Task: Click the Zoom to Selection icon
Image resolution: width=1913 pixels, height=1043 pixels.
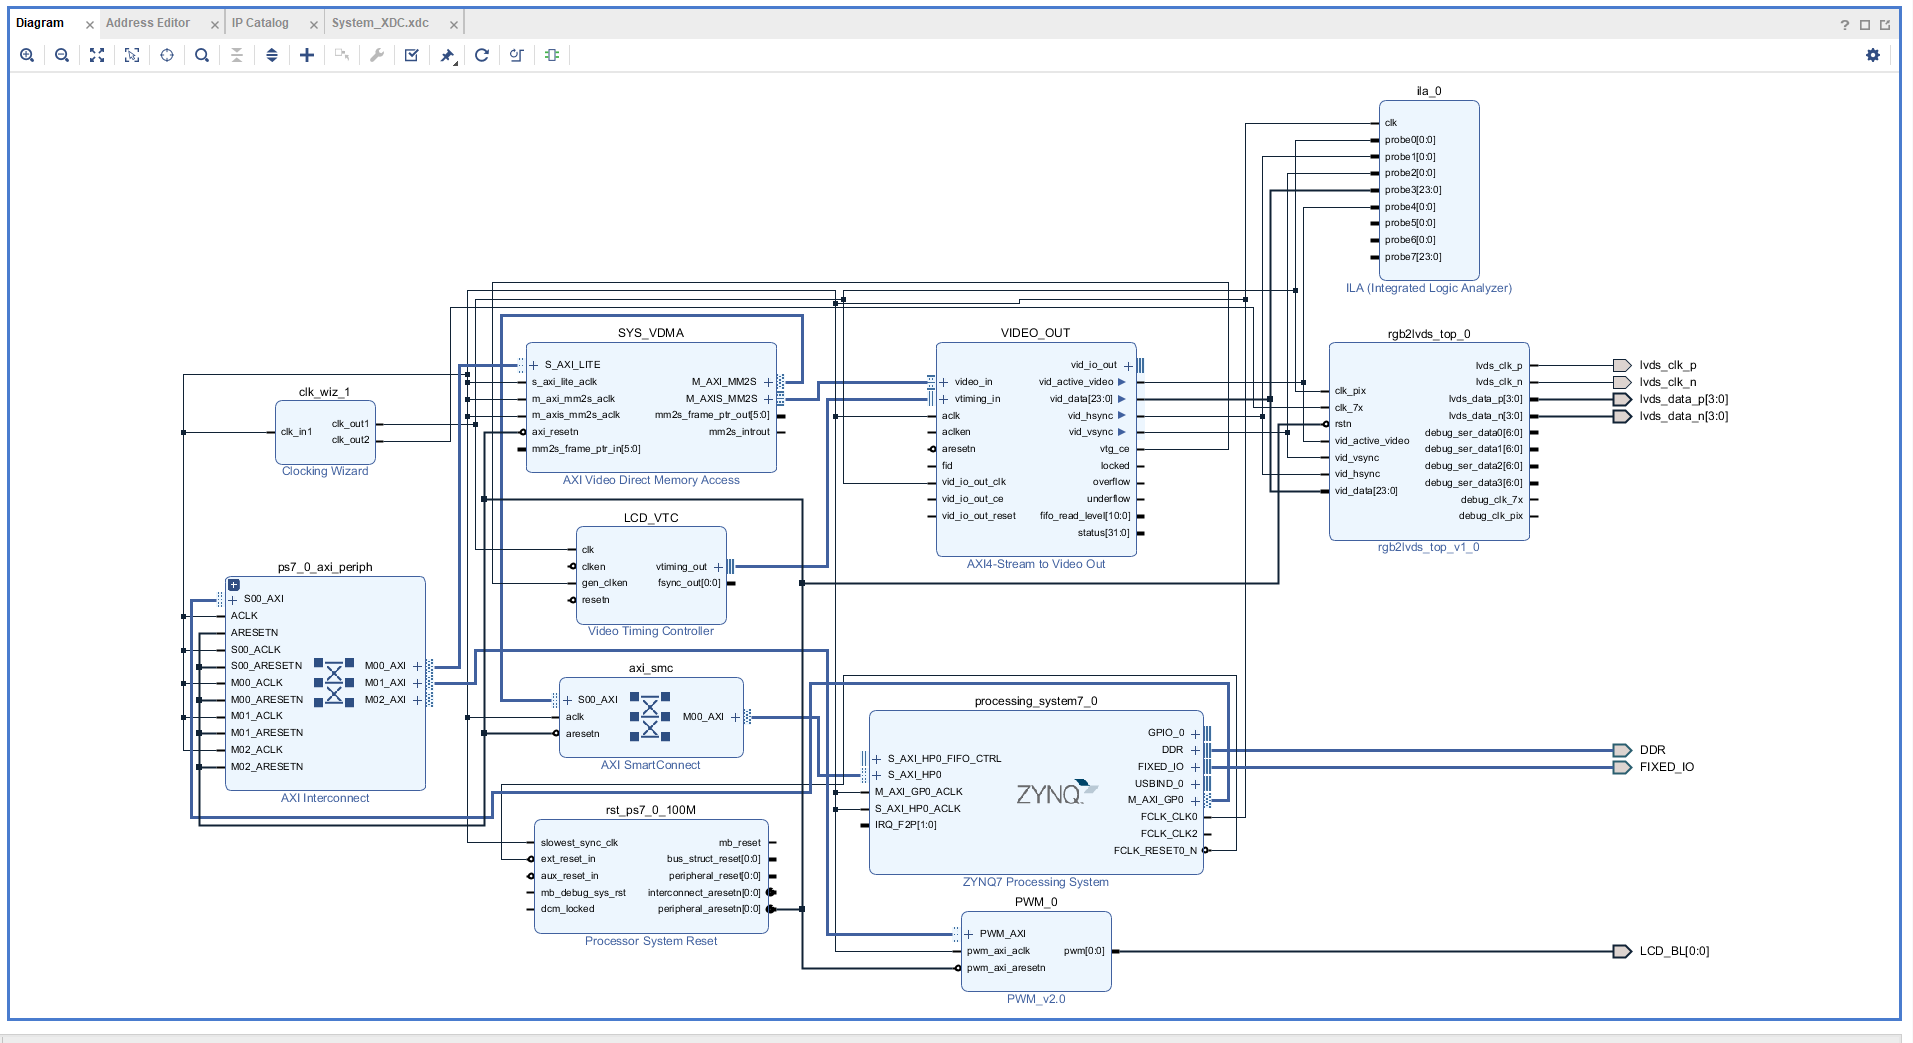Action: pyautogui.click(x=132, y=55)
